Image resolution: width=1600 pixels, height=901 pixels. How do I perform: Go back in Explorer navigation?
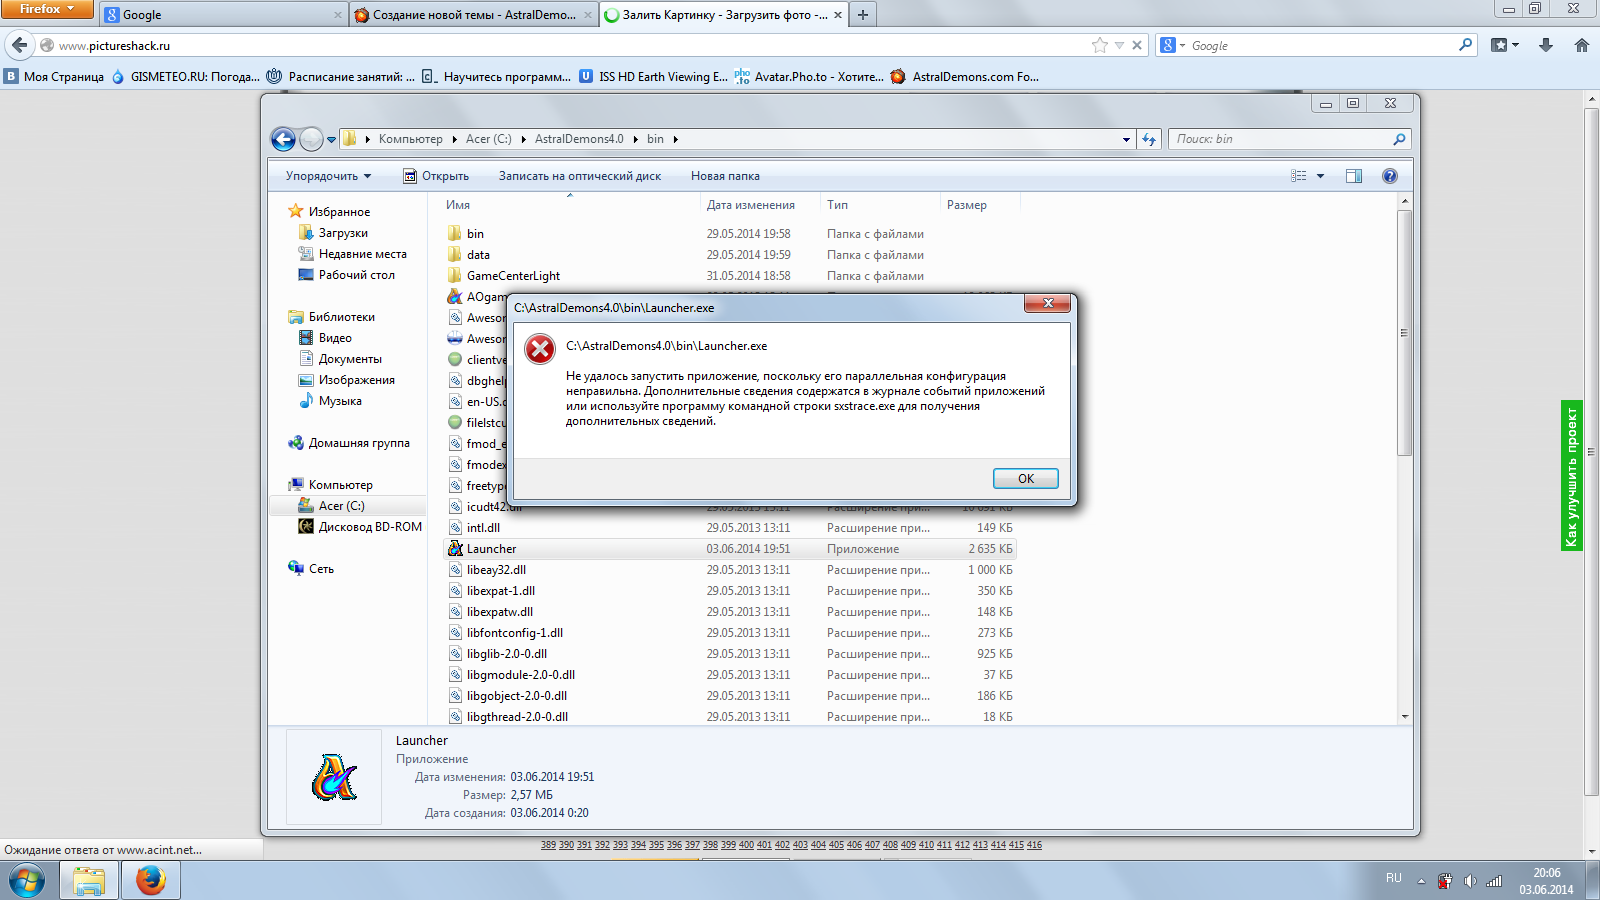(283, 139)
